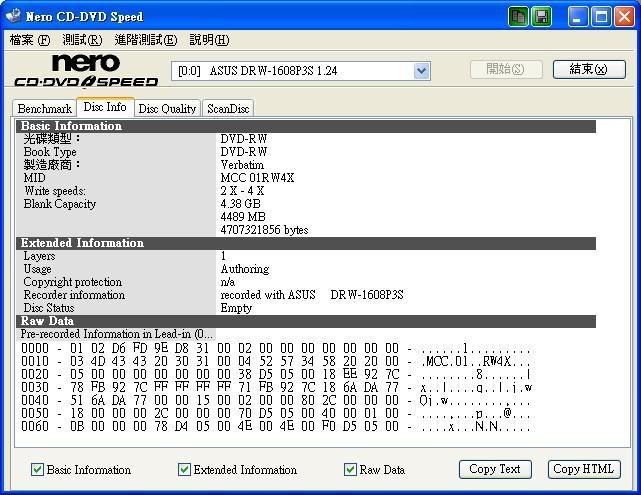Viewport: 641px width, 495px height.
Task: Click the Copy Text button
Action: [495, 469]
